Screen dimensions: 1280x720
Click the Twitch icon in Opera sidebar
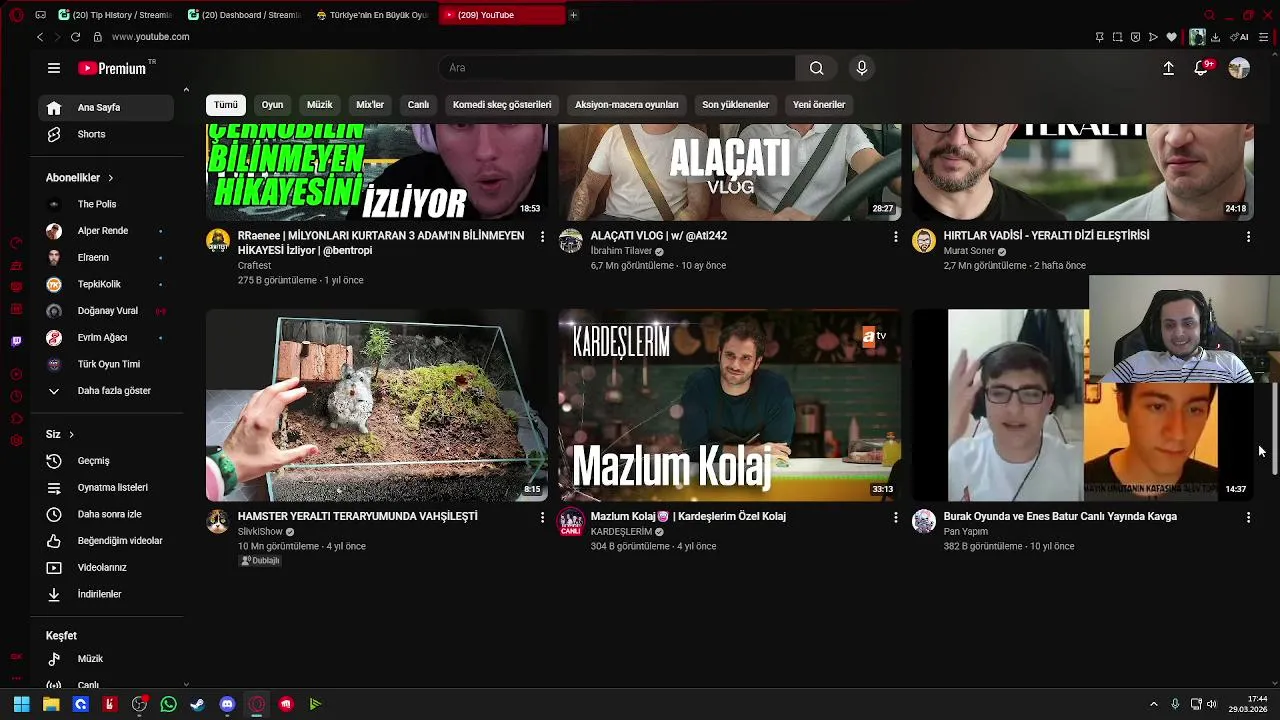(x=16, y=341)
